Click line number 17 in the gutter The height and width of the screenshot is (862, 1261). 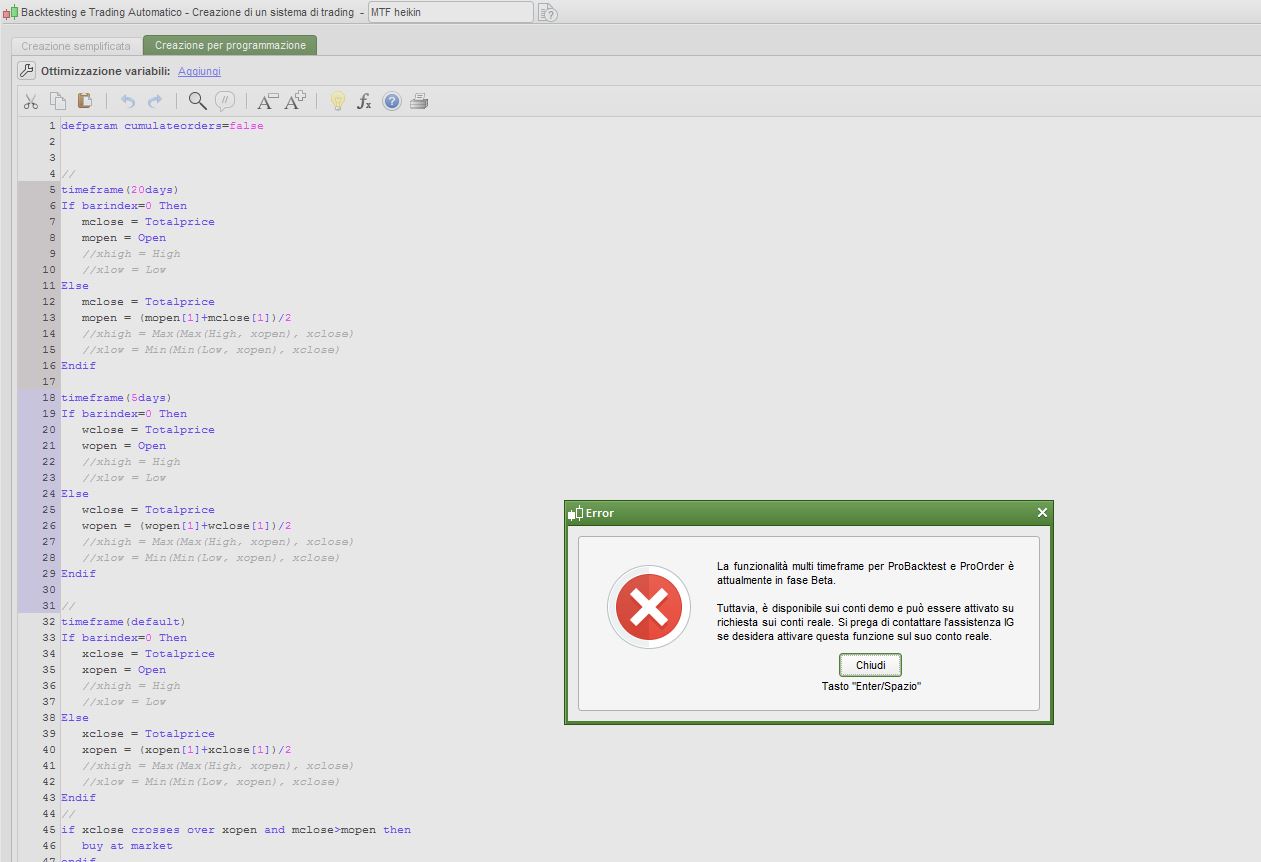tap(49, 382)
